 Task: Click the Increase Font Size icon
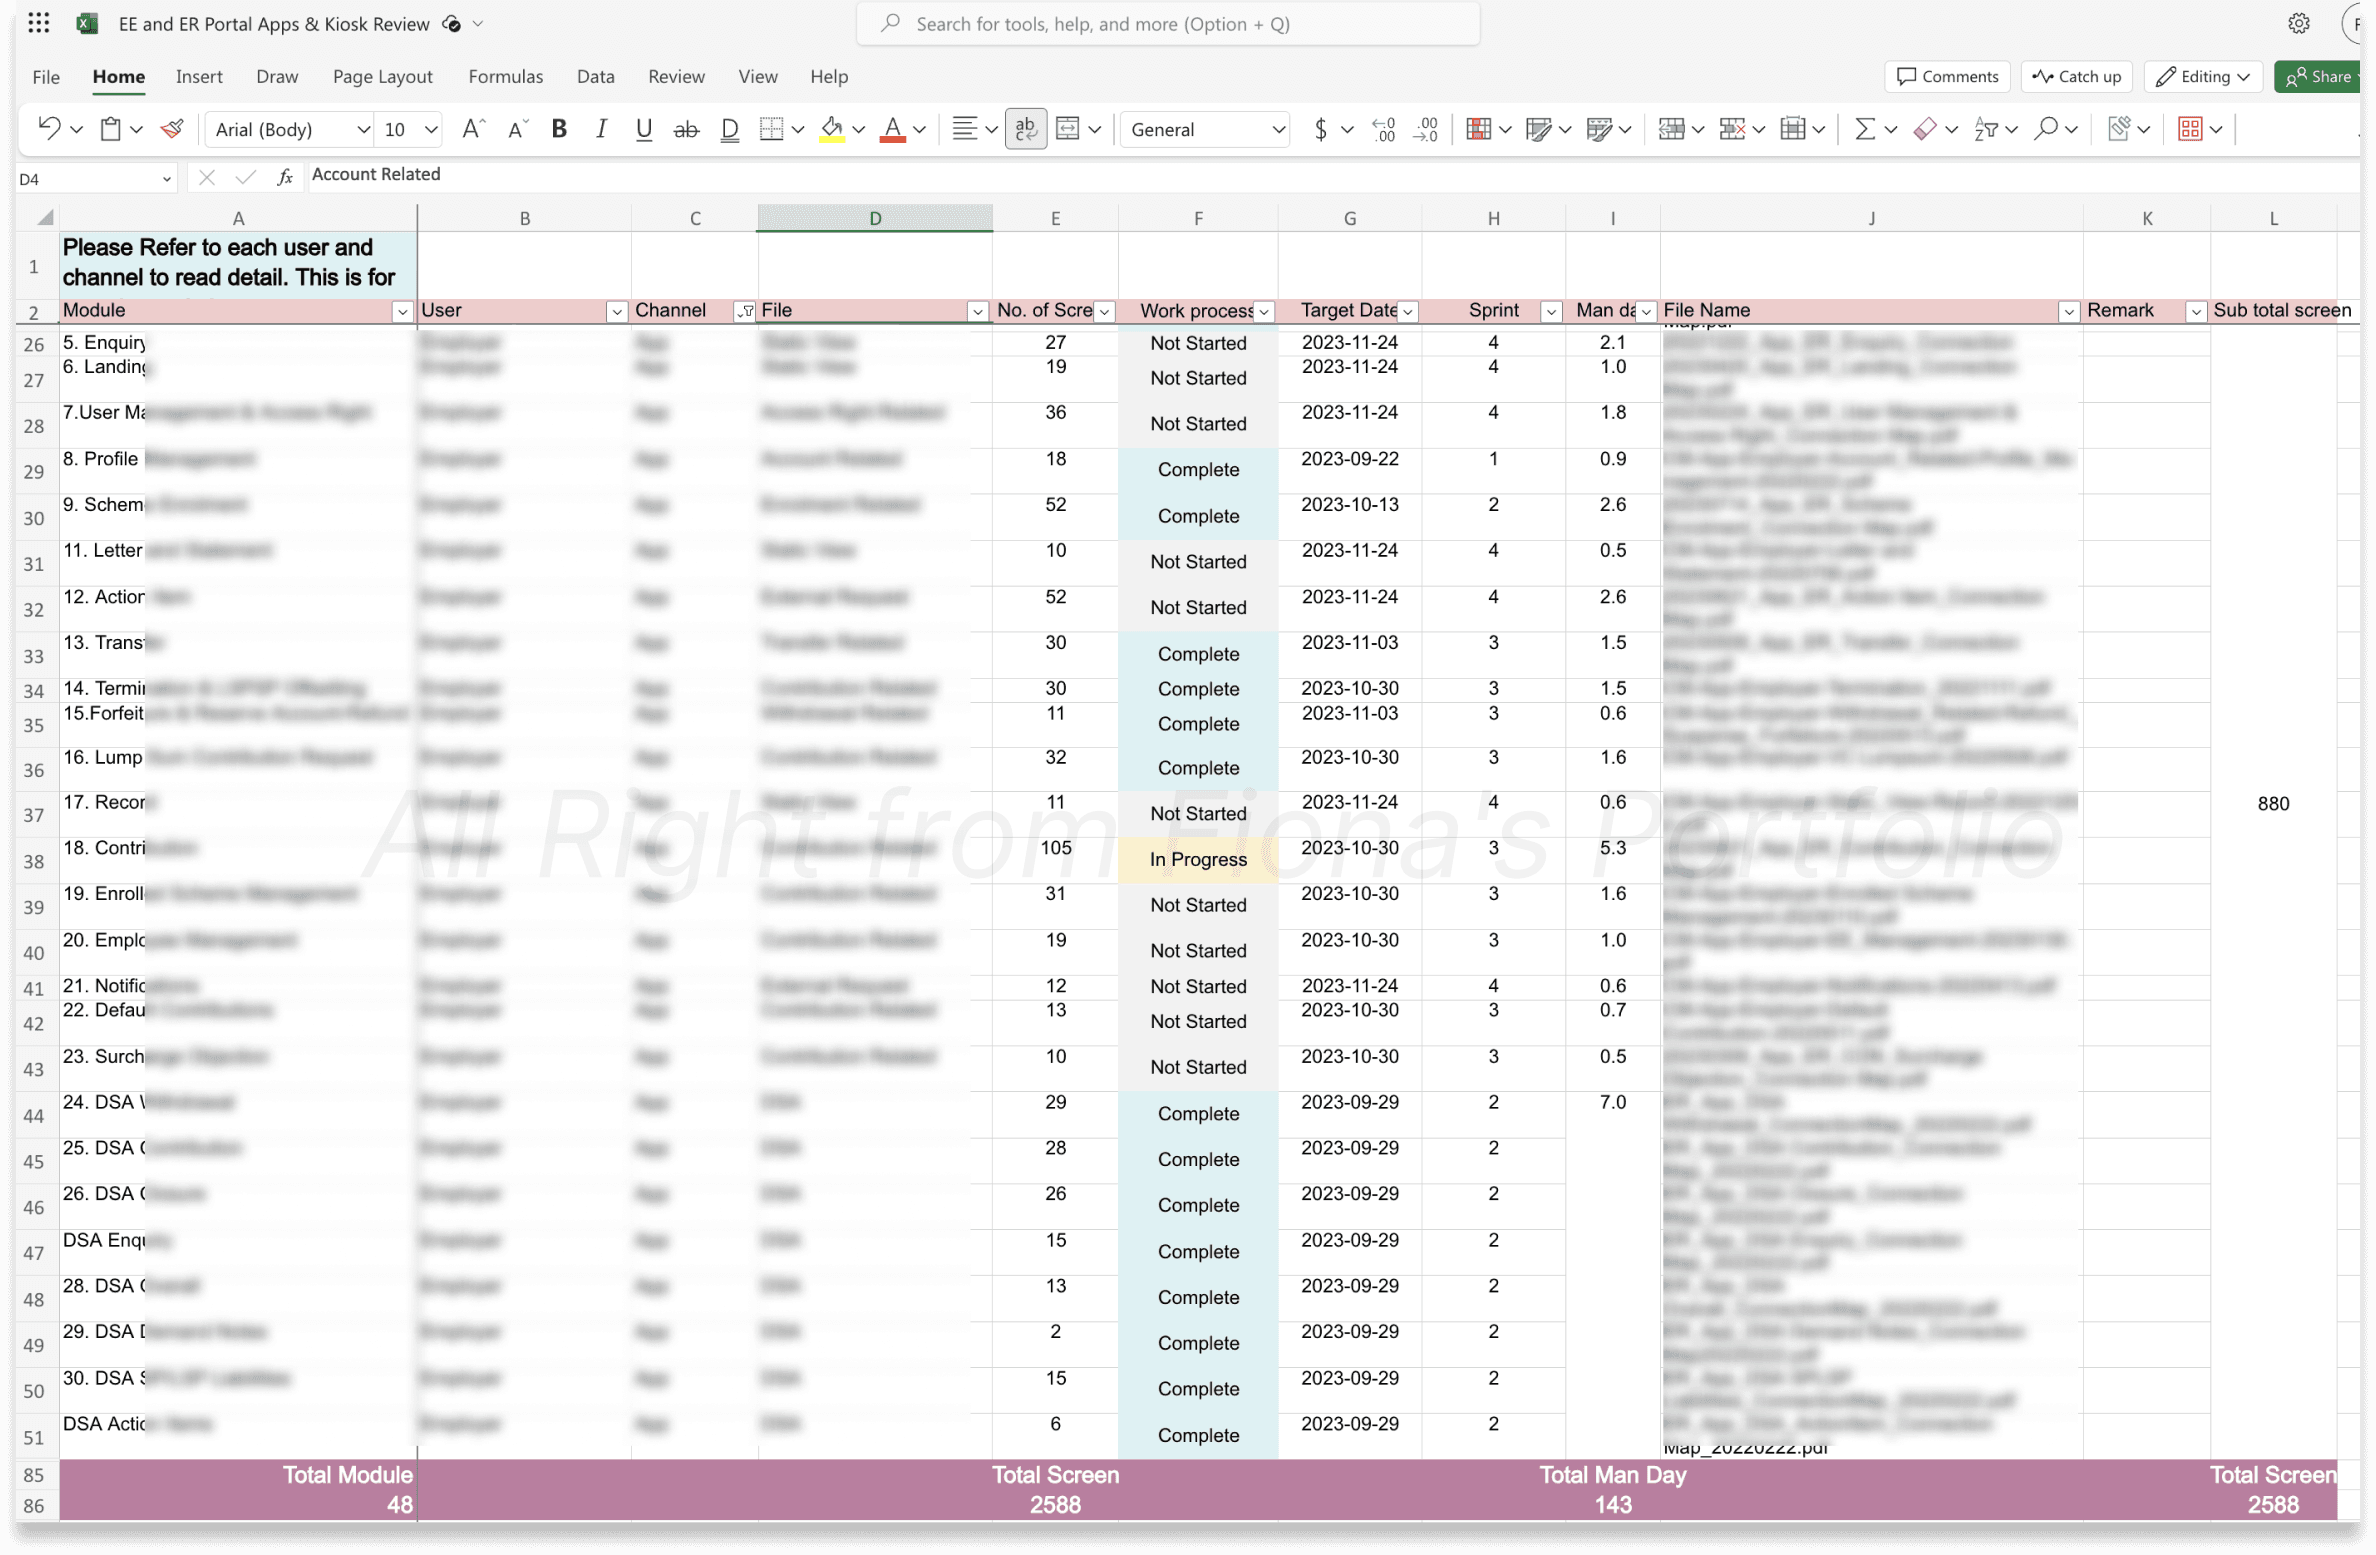472,129
